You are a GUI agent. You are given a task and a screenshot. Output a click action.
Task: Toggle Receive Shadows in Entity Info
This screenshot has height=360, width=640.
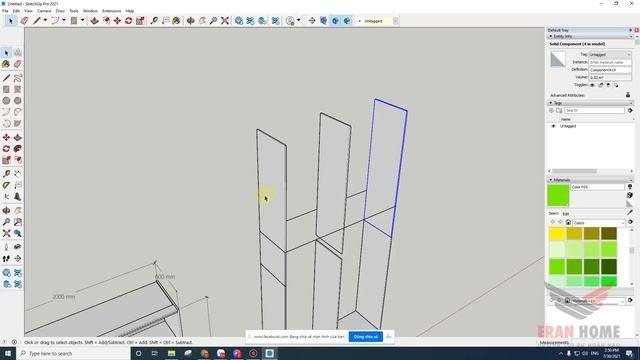608,85
